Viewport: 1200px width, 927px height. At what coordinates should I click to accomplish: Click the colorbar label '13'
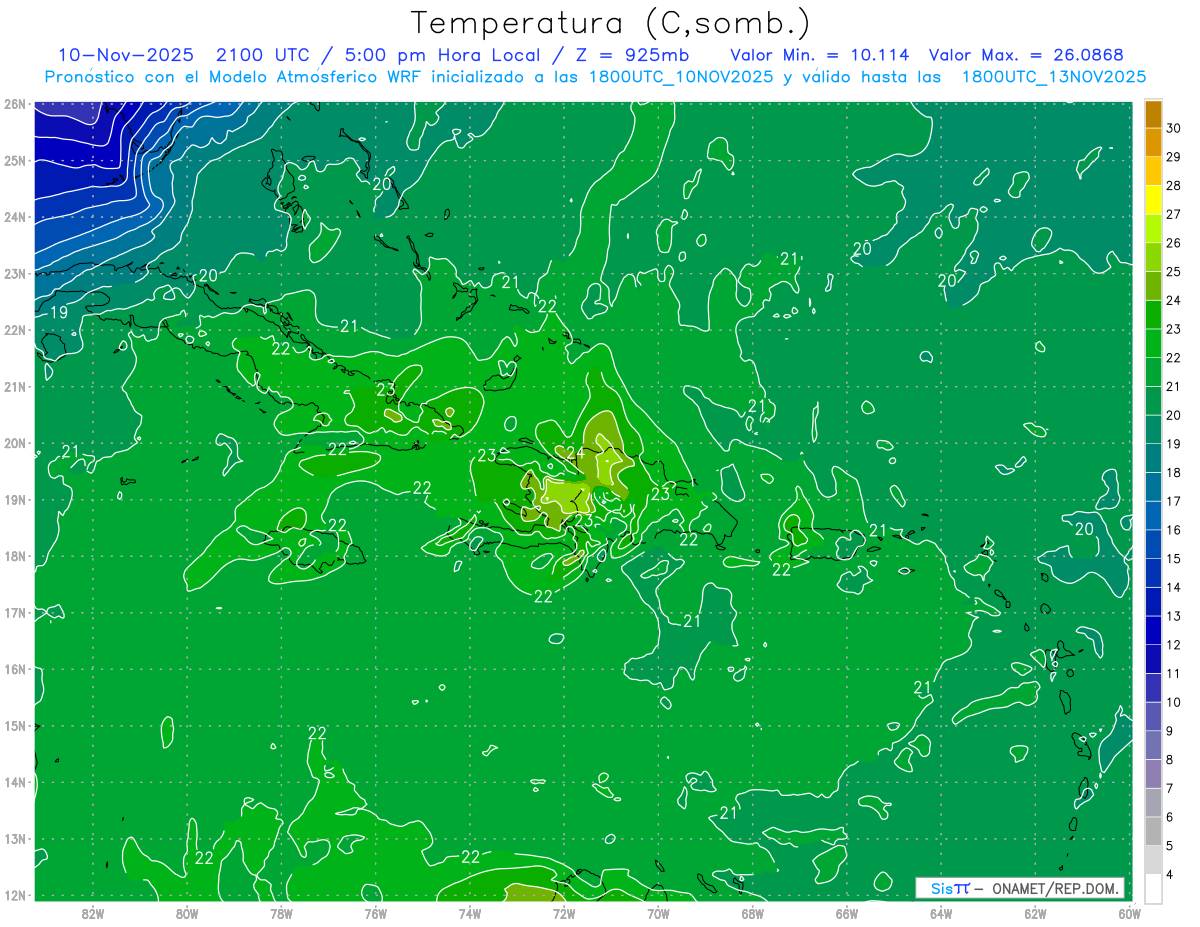(1174, 616)
